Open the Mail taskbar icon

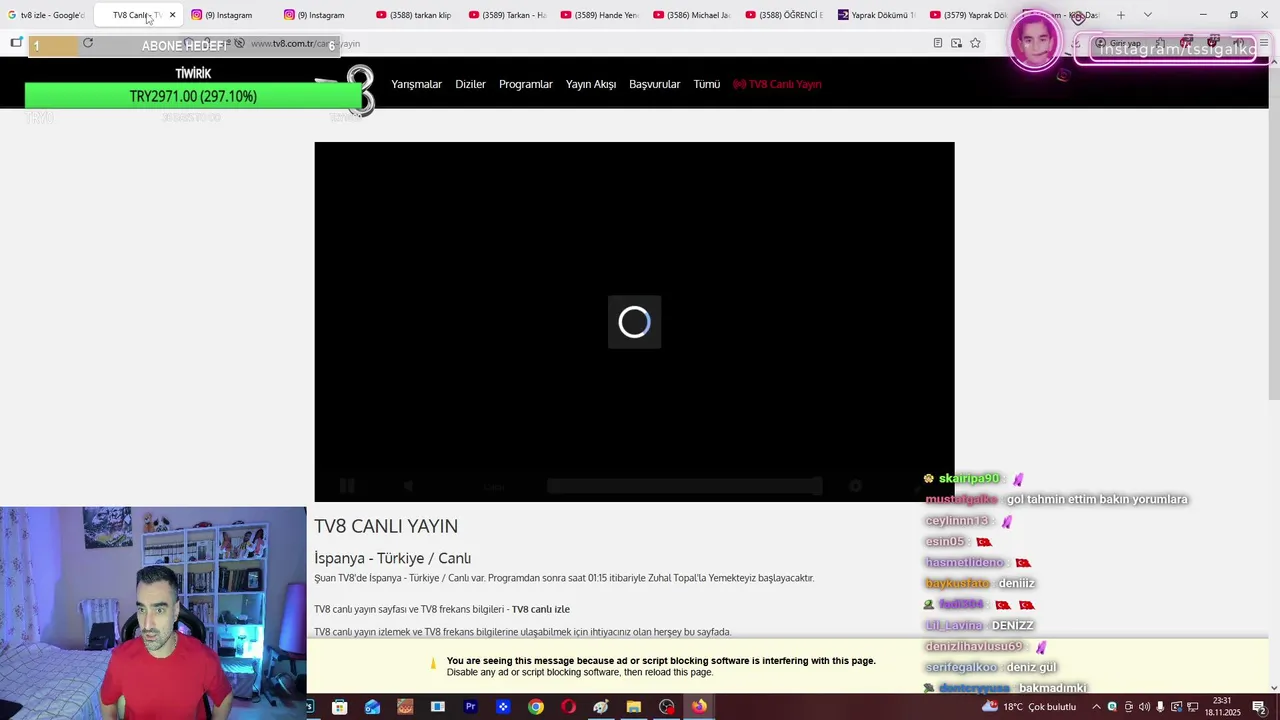click(372, 707)
